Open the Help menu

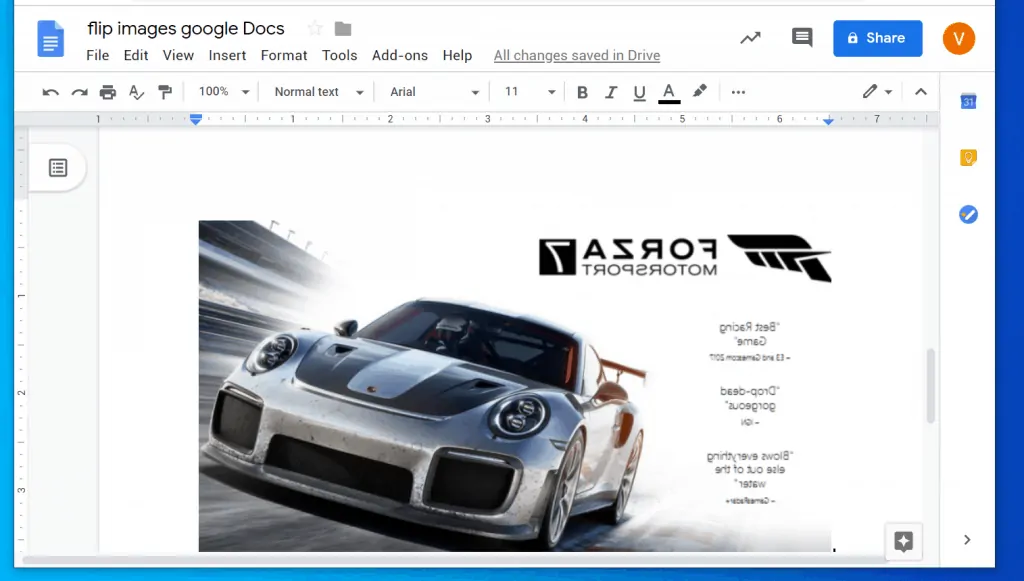click(457, 55)
